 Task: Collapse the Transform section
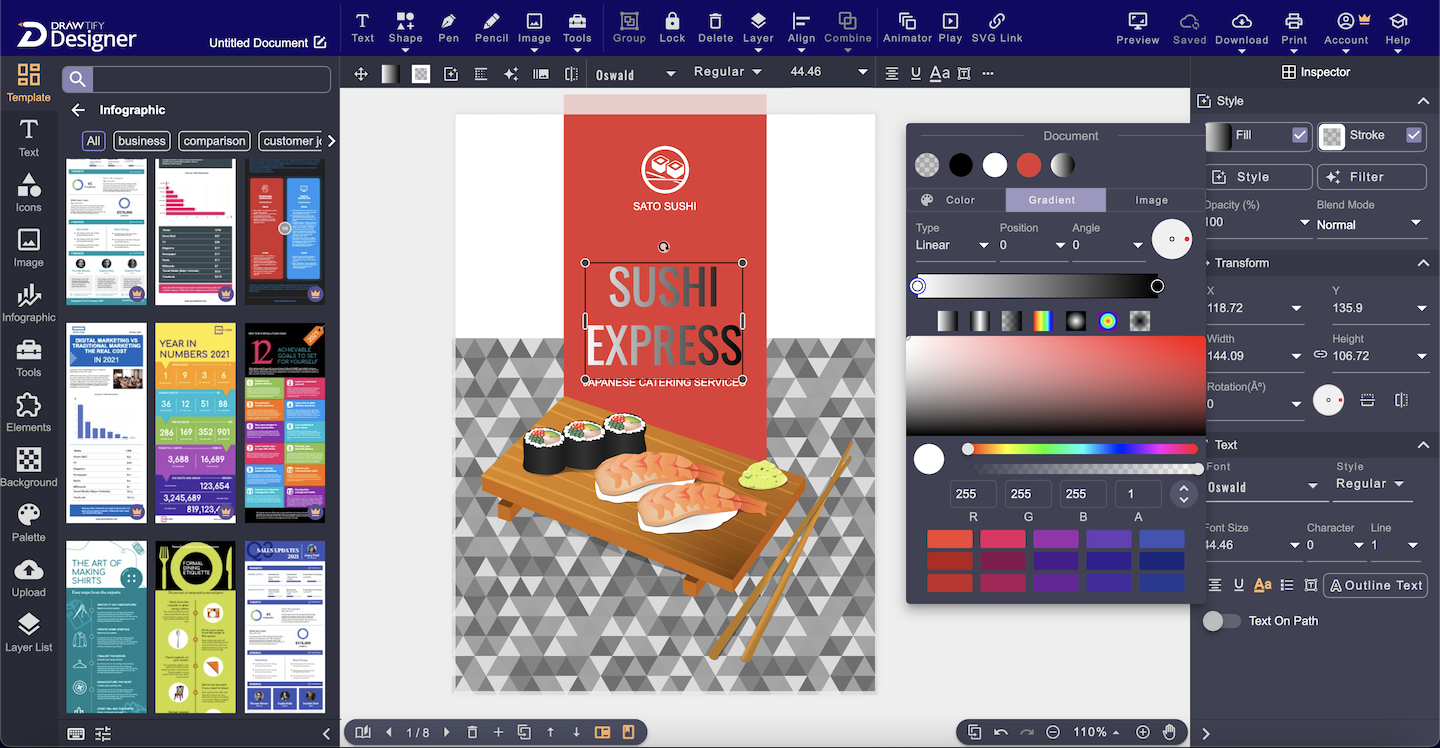coord(1423,263)
